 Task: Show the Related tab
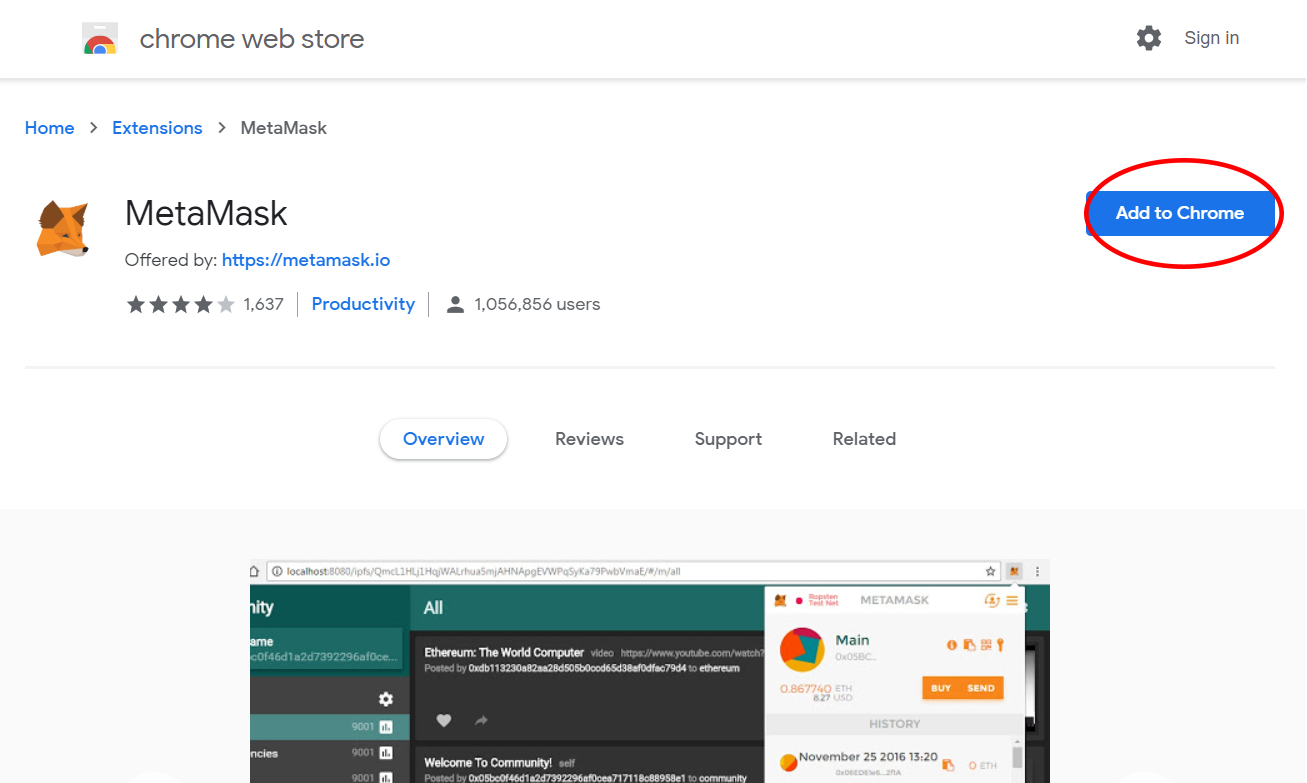click(x=864, y=439)
